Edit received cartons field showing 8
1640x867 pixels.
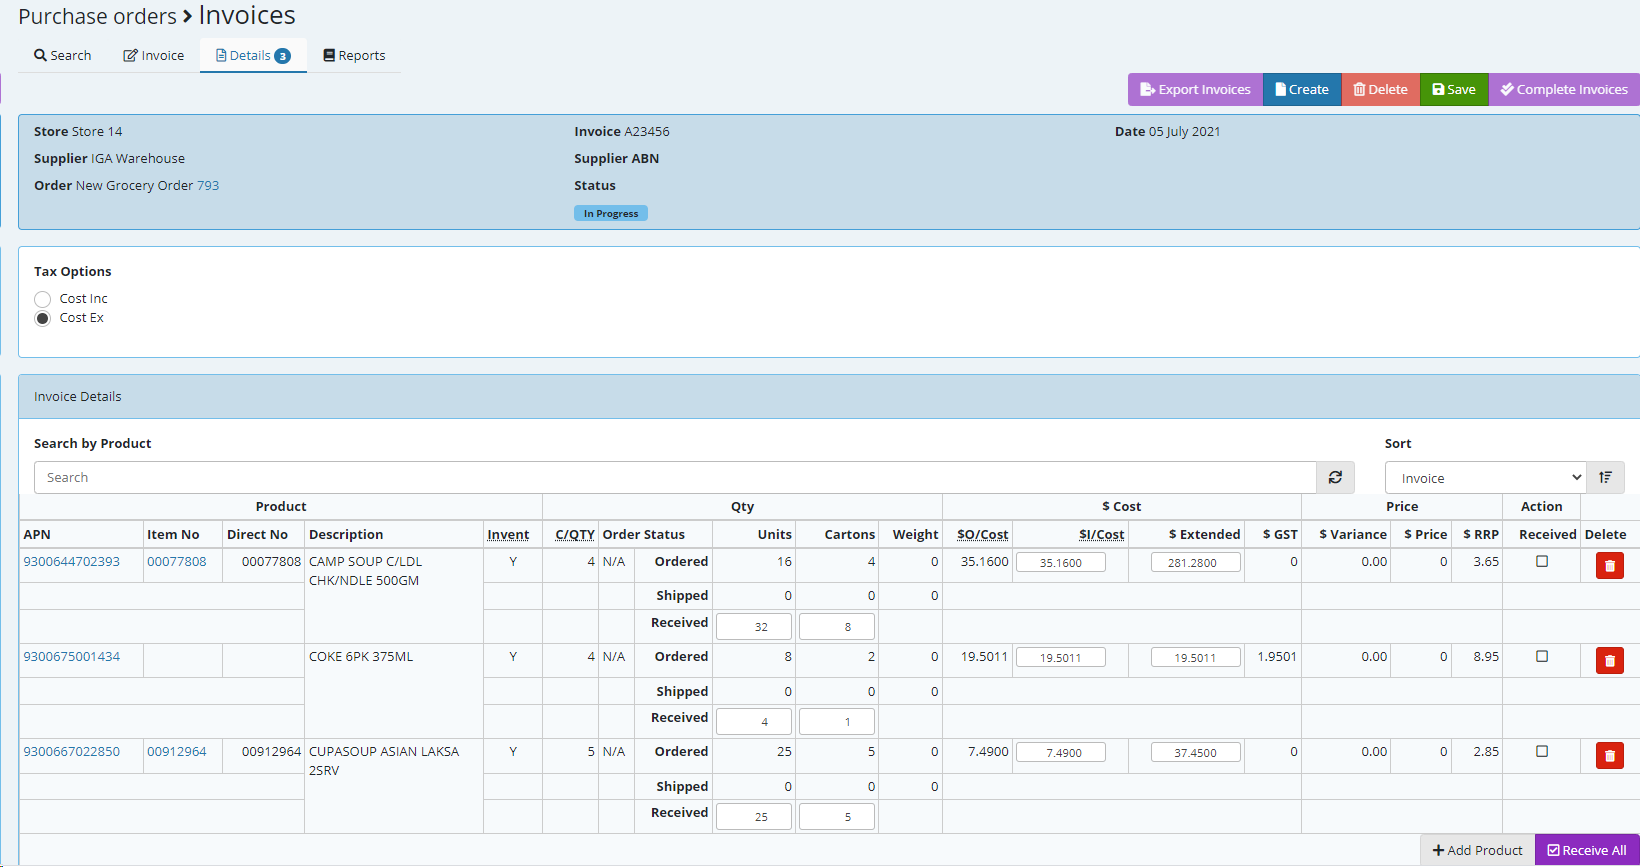pyautogui.click(x=837, y=626)
